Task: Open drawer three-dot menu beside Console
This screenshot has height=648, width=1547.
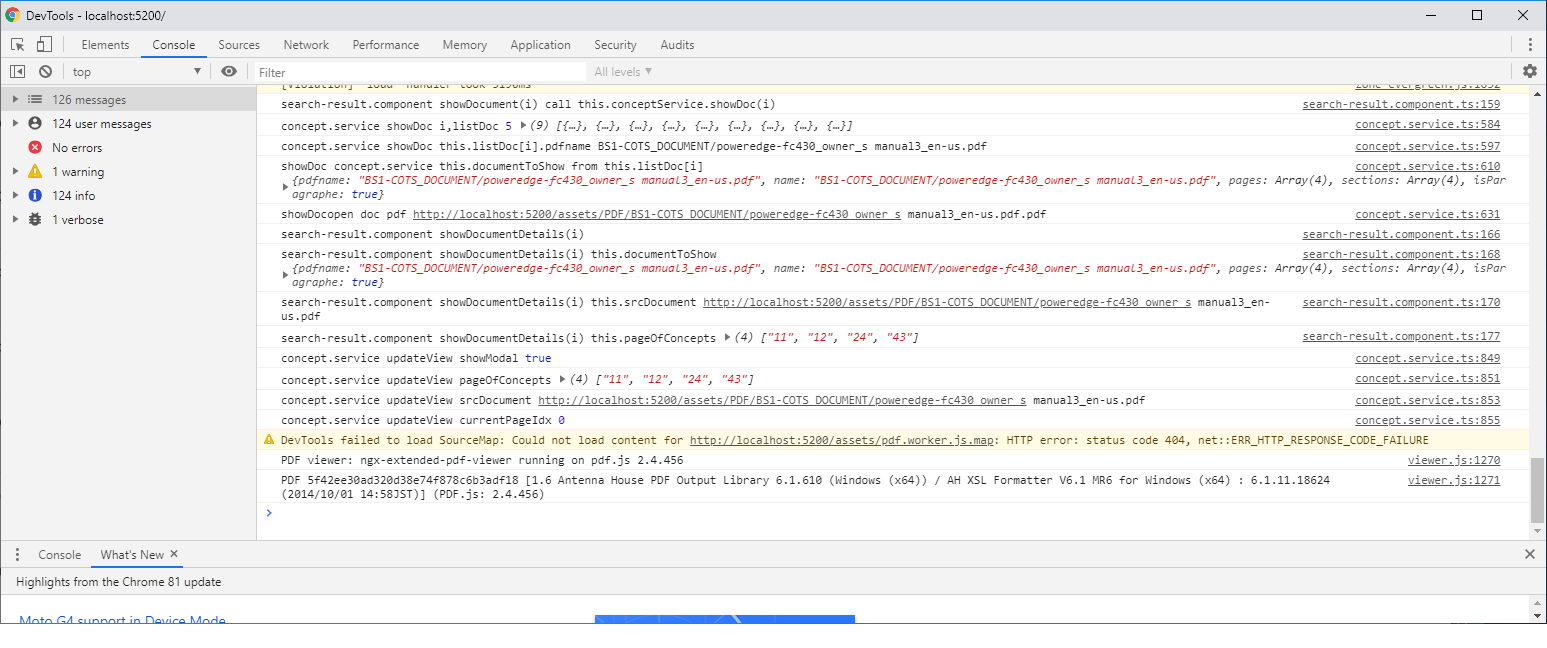Action: tap(17, 554)
